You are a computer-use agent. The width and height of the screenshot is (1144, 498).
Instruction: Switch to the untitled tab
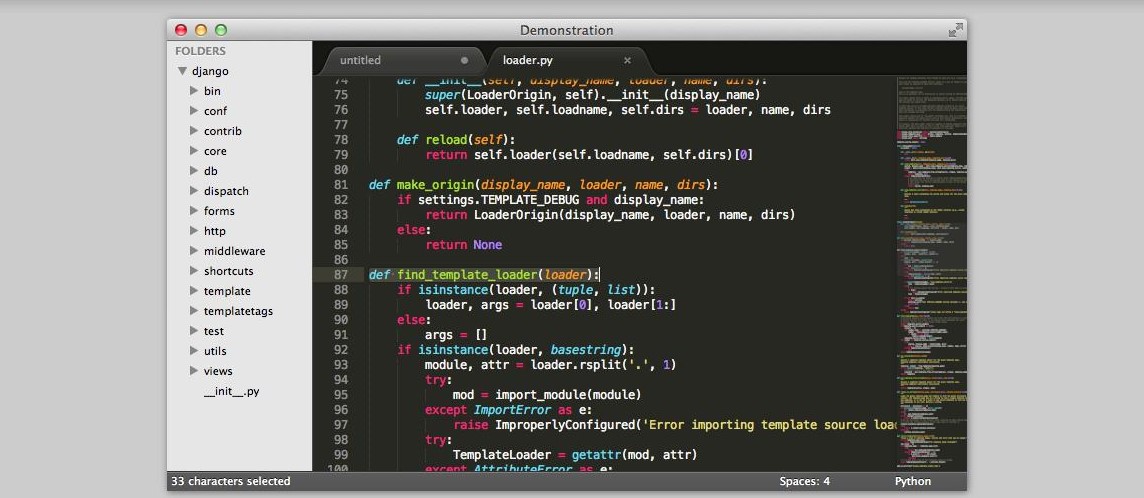click(360, 61)
